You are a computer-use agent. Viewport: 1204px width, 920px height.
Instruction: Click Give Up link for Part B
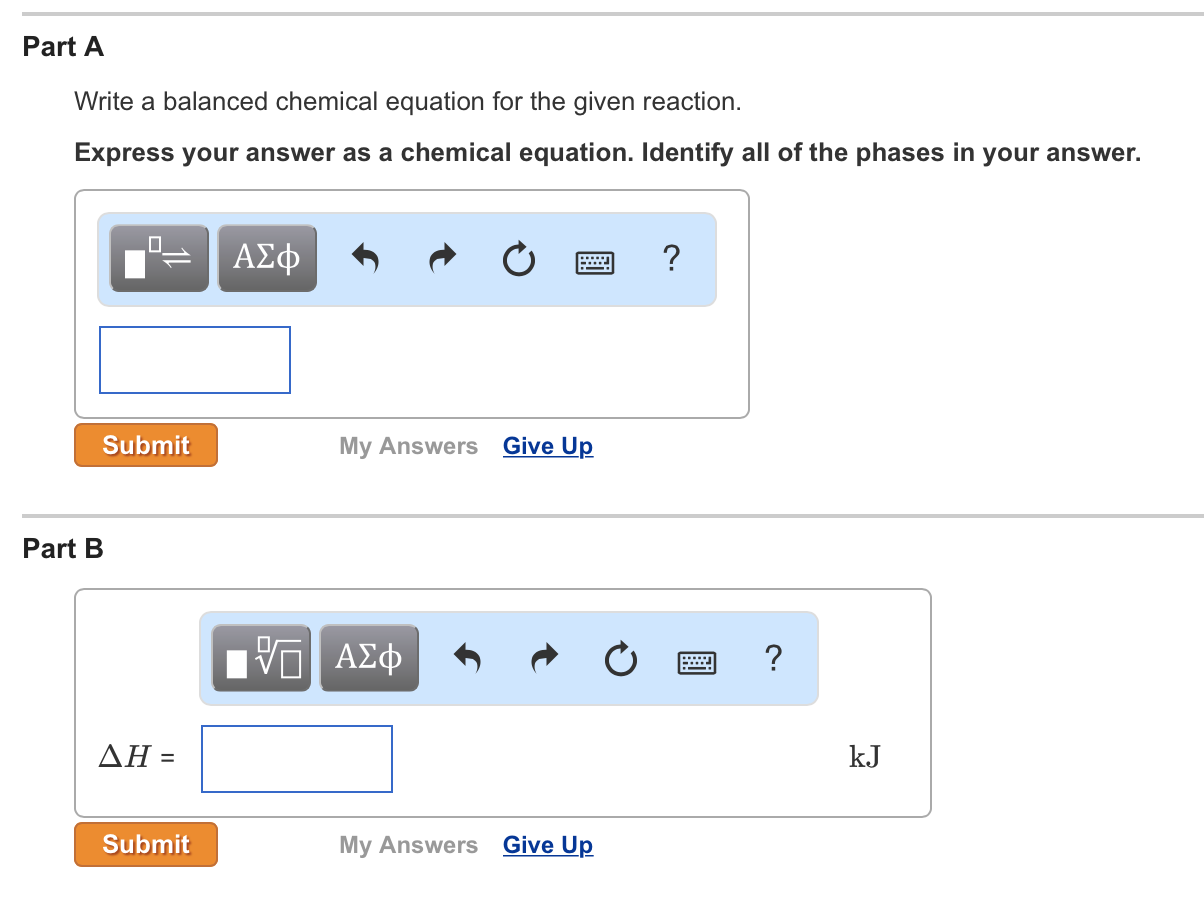point(547,845)
